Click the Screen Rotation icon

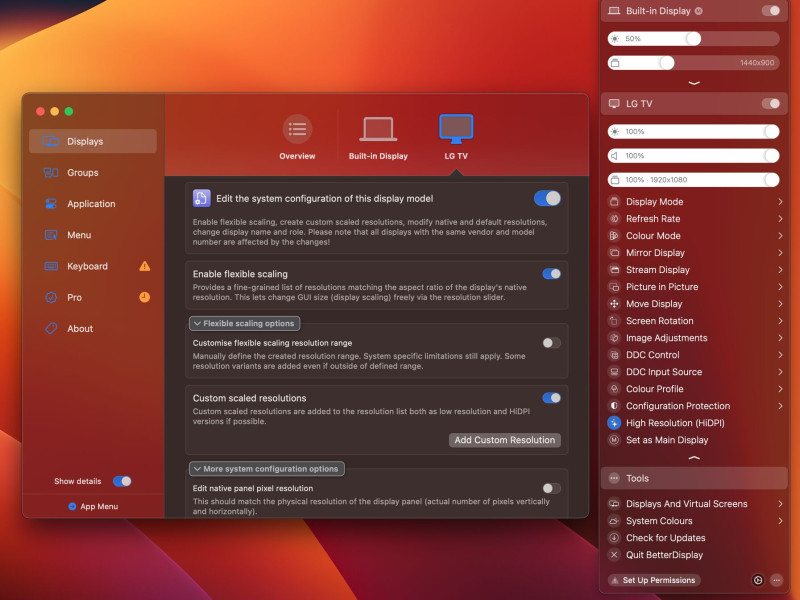[614, 321]
